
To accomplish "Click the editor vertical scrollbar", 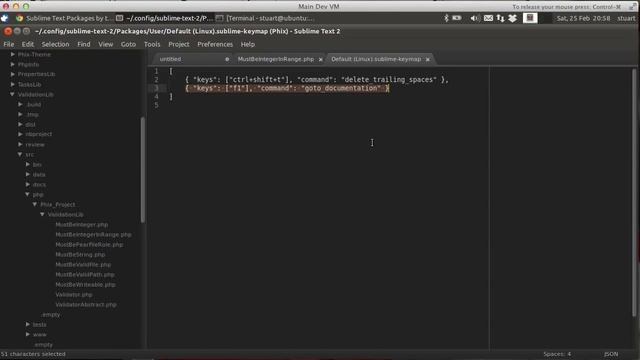I will 634,192.
